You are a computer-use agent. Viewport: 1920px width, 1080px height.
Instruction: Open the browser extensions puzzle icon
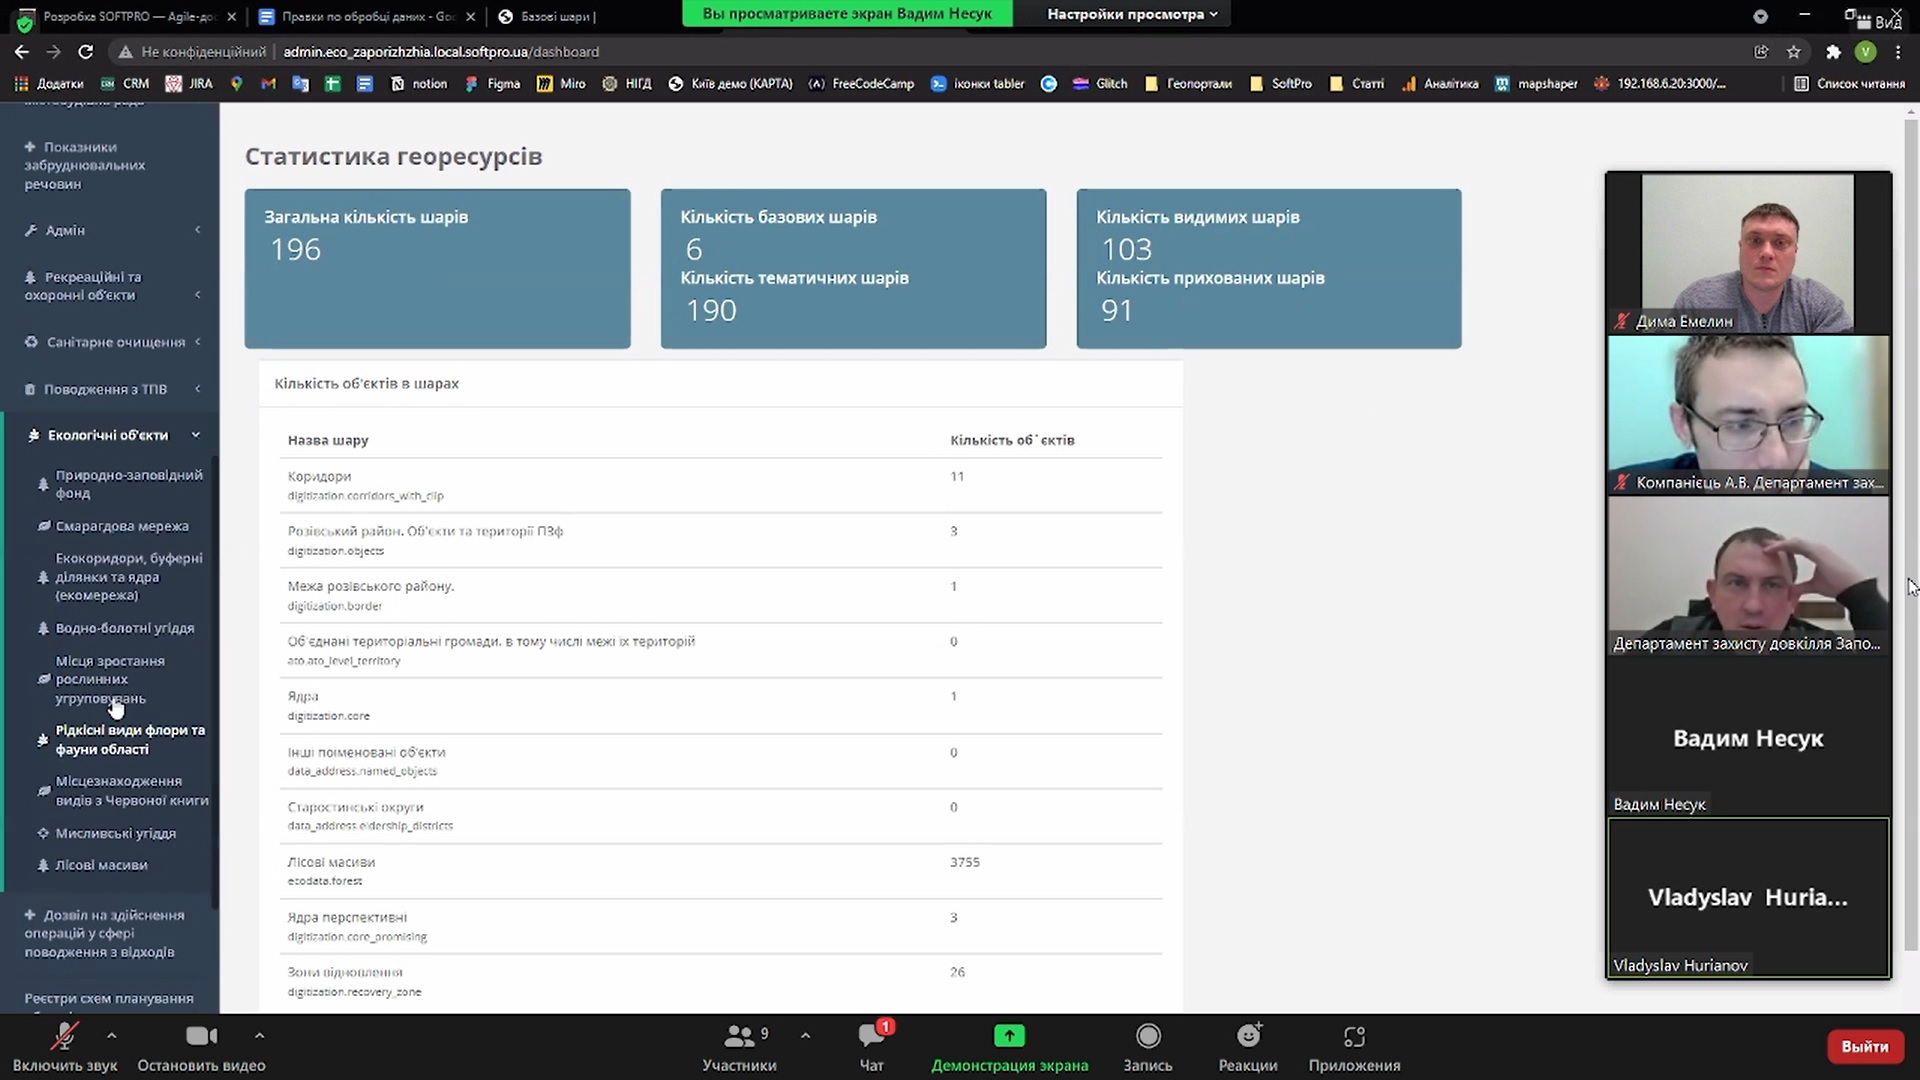click(1833, 52)
